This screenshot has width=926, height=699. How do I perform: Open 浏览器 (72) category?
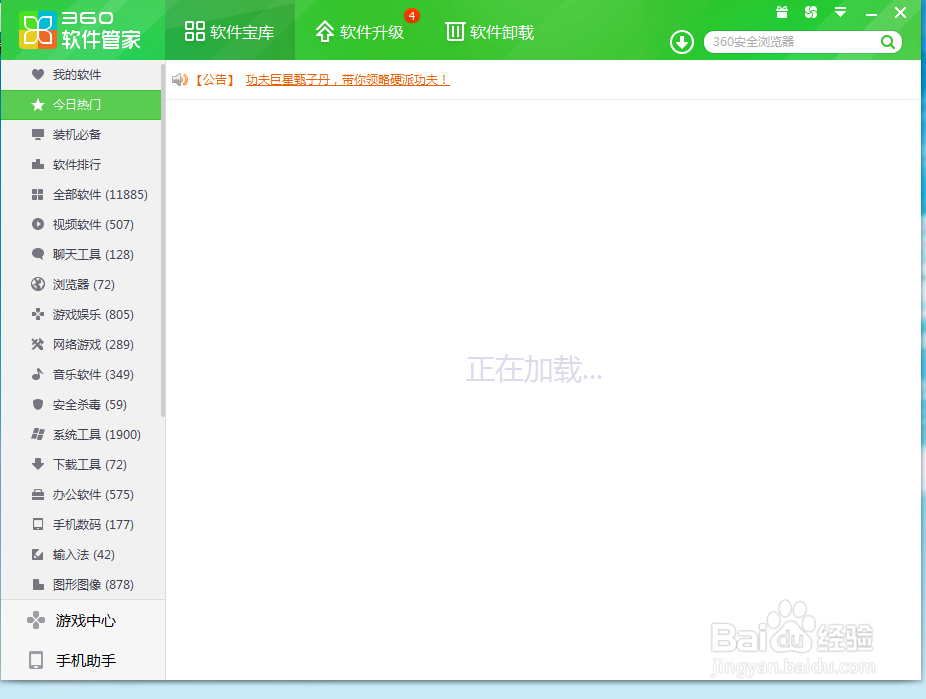(81, 285)
